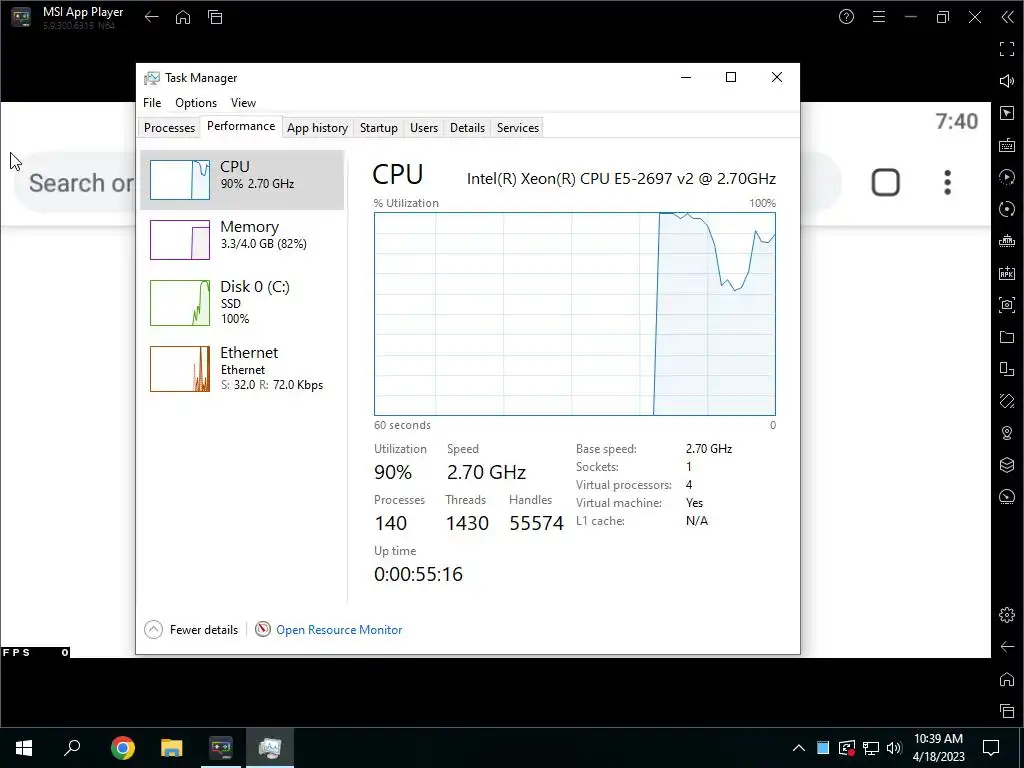The width and height of the screenshot is (1024, 768).
Task: Switch to the Users tab
Action: click(x=424, y=128)
